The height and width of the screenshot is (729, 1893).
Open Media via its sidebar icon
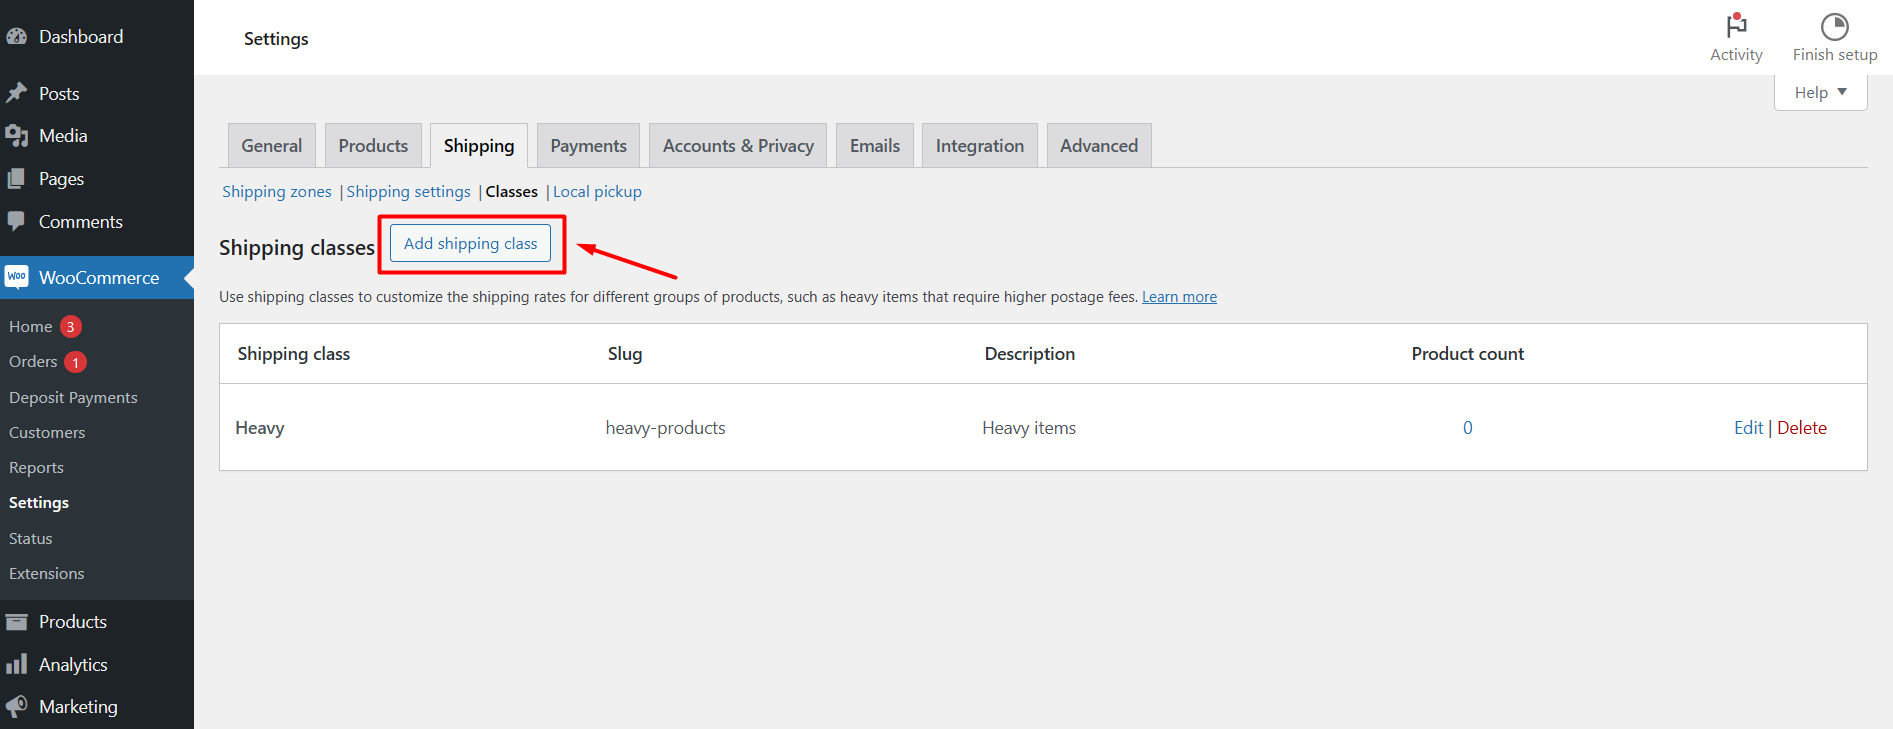(x=16, y=136)
